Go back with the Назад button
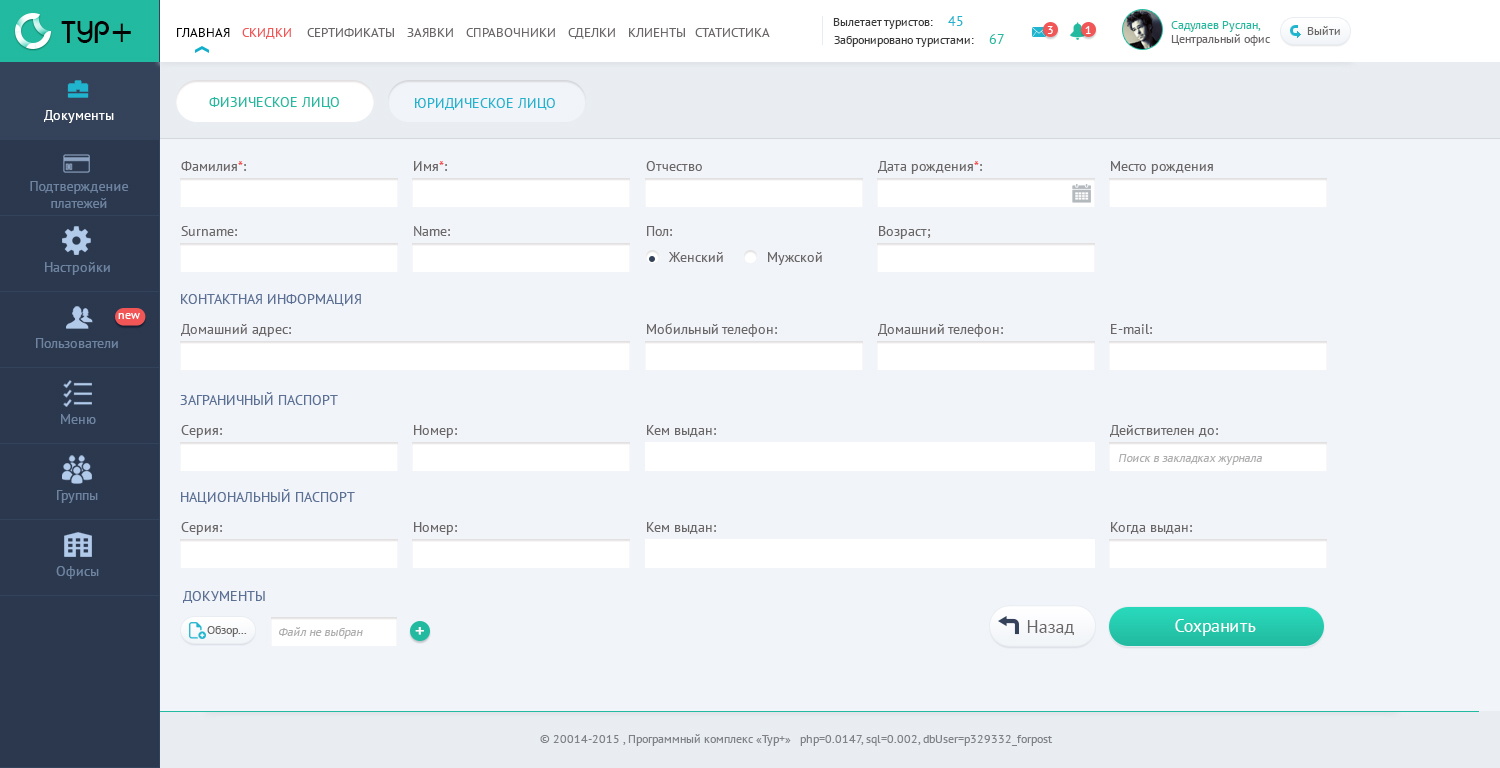Screen dimensions: 1500x768 pyautogui.click(x=1042, y=626)
